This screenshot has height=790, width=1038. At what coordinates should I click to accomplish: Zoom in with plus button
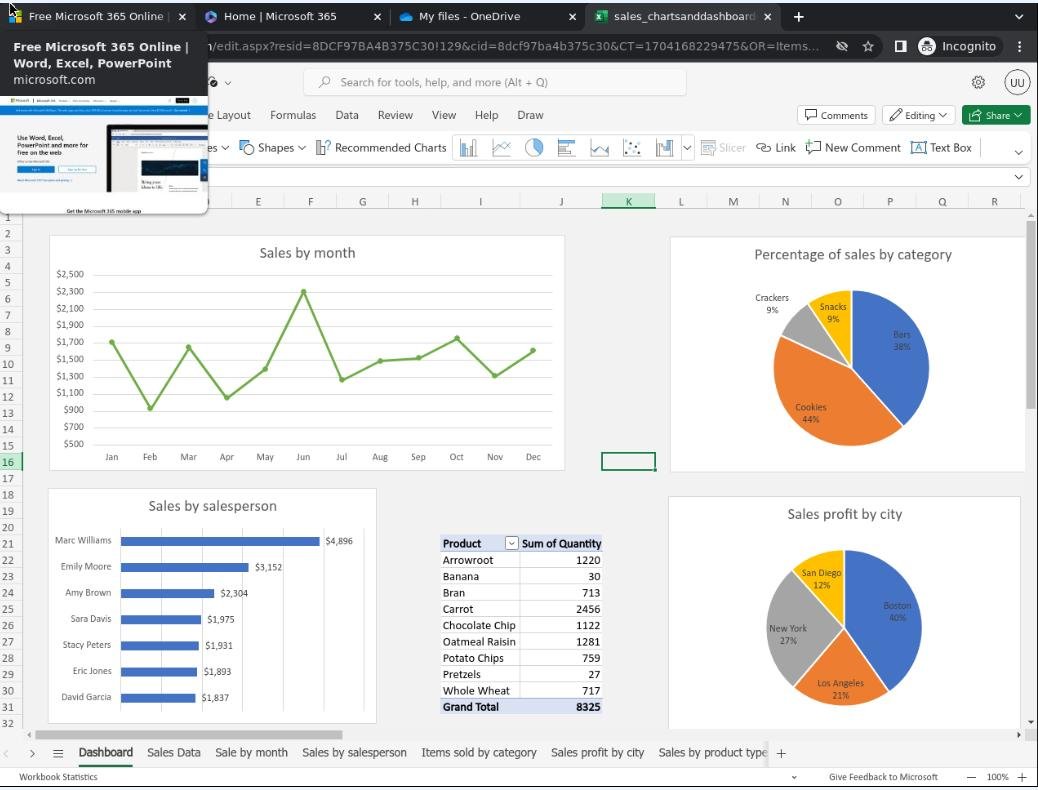(x=1021, y=777)
